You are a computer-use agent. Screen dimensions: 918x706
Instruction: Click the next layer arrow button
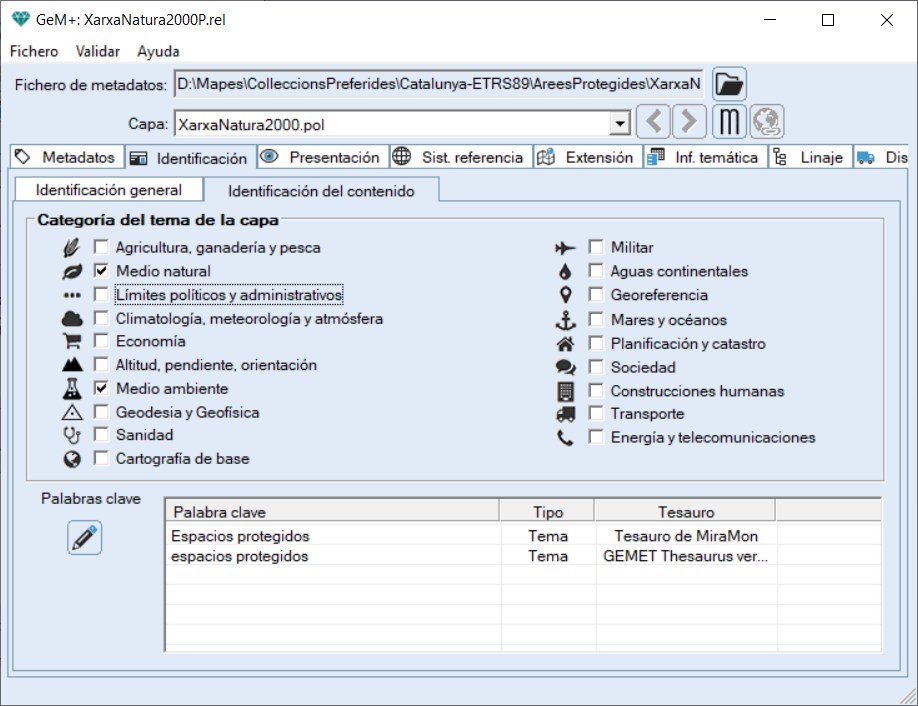tap(688, 123)
